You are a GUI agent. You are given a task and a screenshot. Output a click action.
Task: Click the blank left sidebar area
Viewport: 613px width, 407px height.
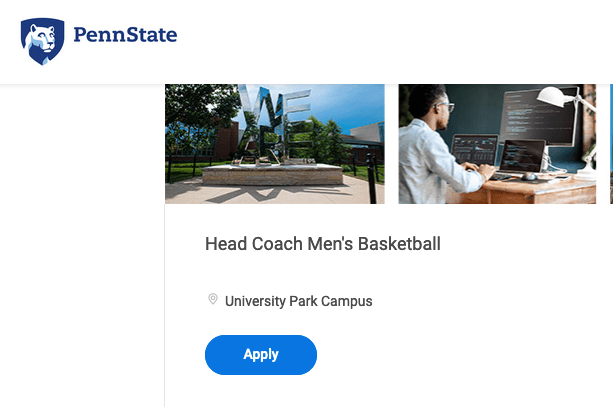click(x=80, y=250)
